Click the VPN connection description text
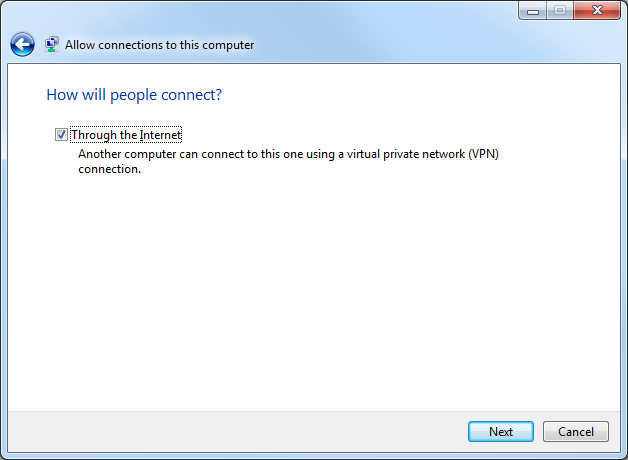 tap(288, 161)
